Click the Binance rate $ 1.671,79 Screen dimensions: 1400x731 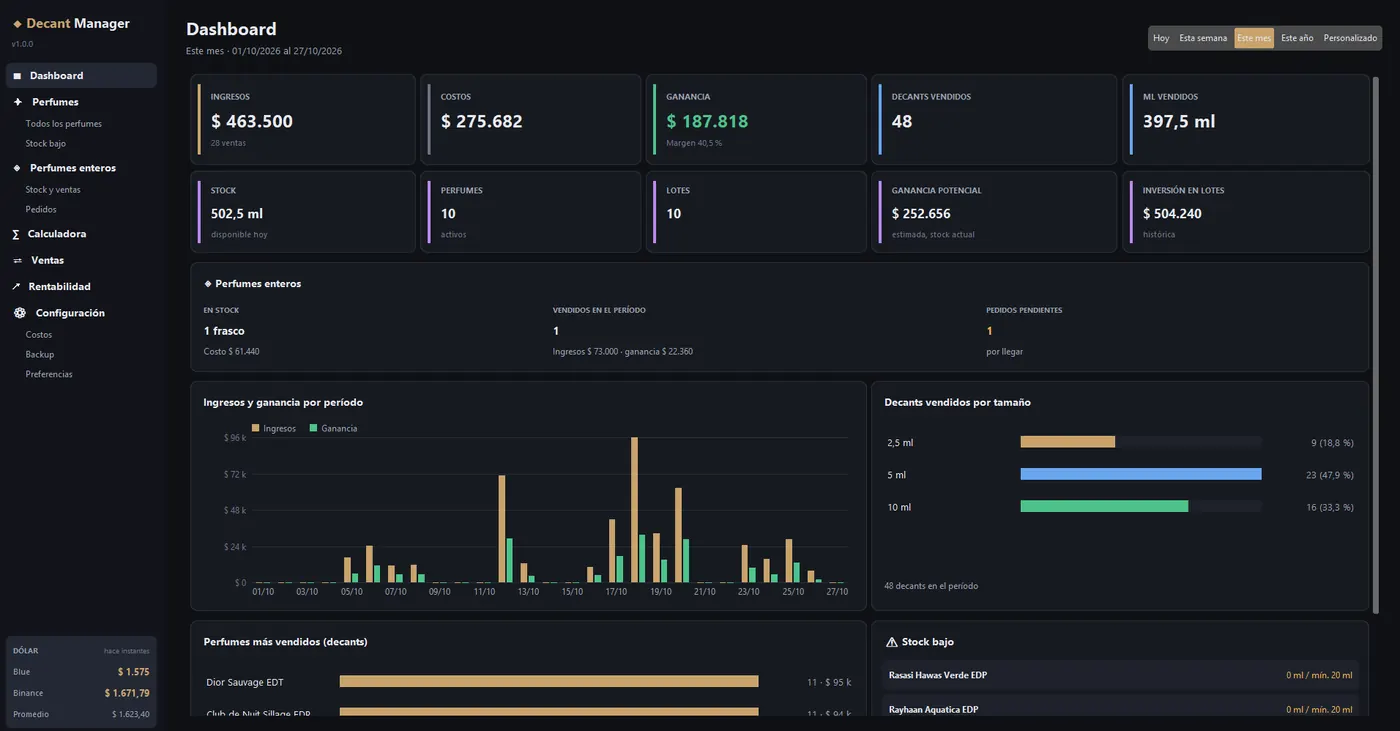click(x=127, y=693)
